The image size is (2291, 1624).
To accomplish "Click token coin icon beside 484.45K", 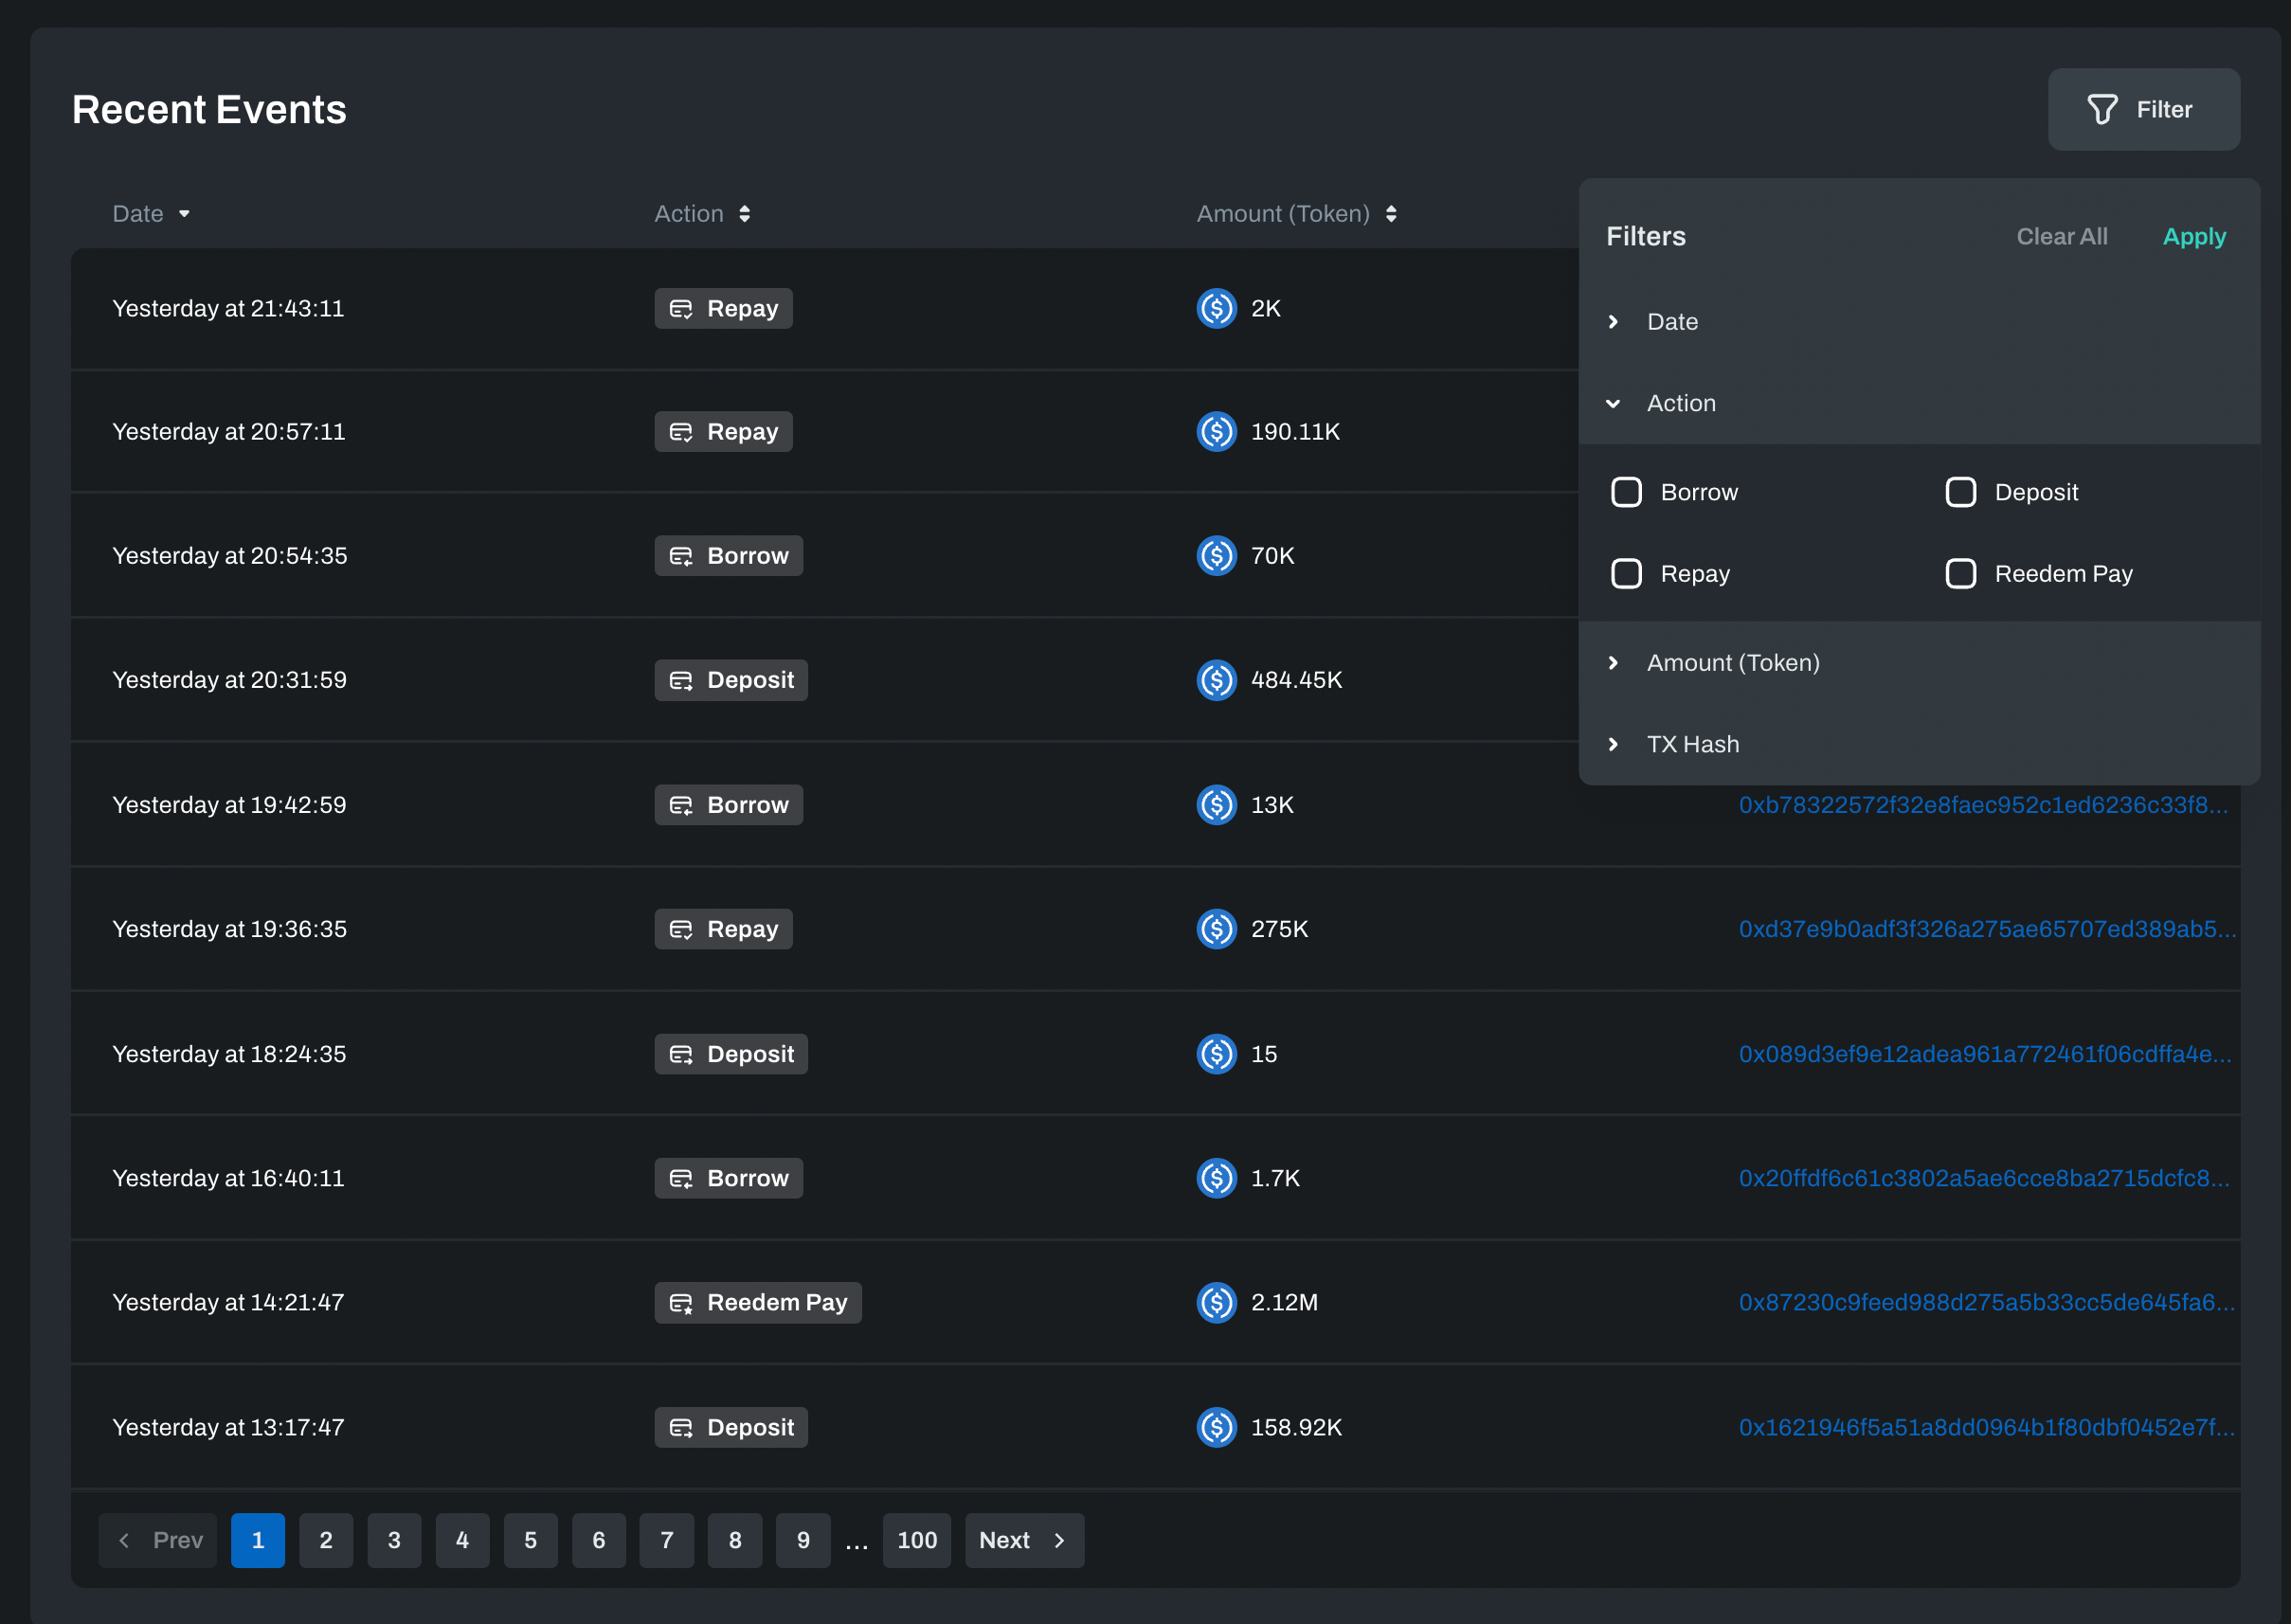I will (1216, 680).
